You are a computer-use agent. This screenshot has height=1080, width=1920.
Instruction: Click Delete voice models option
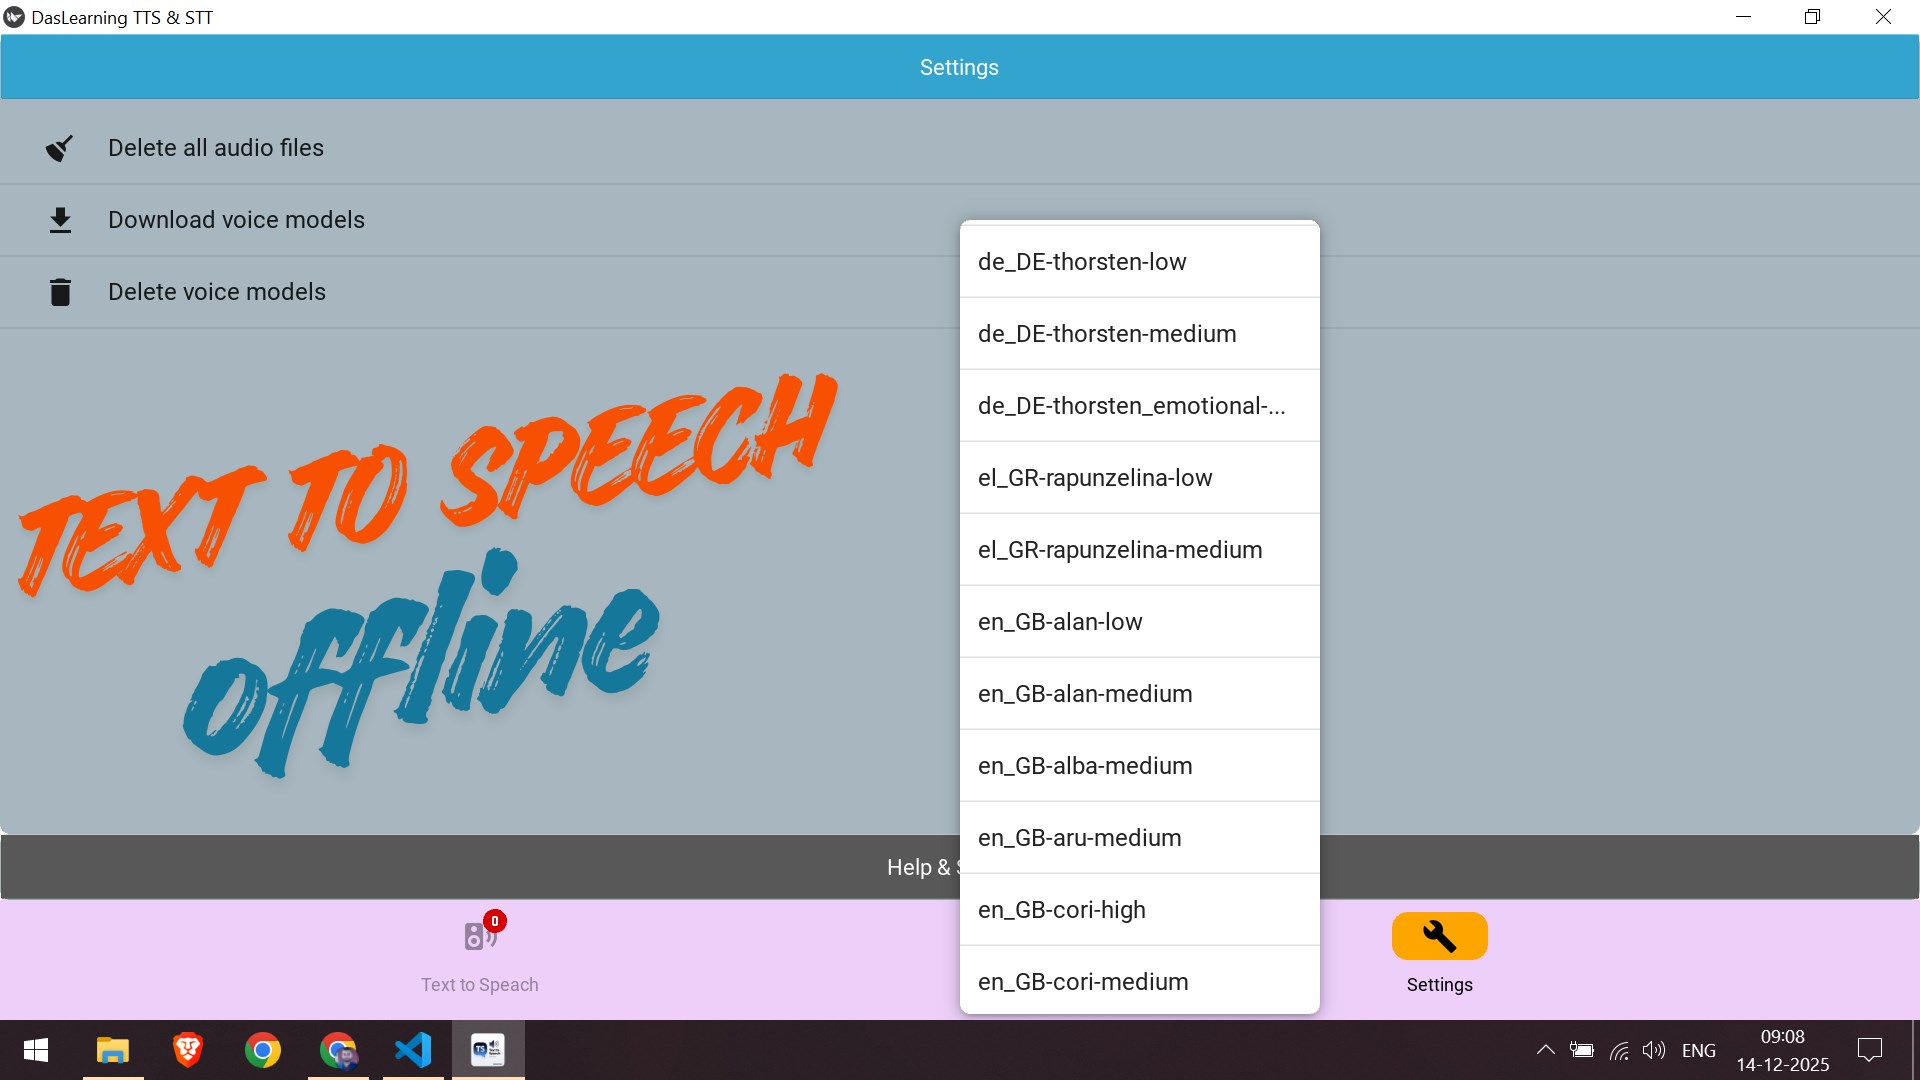click(x=217, y=292)
